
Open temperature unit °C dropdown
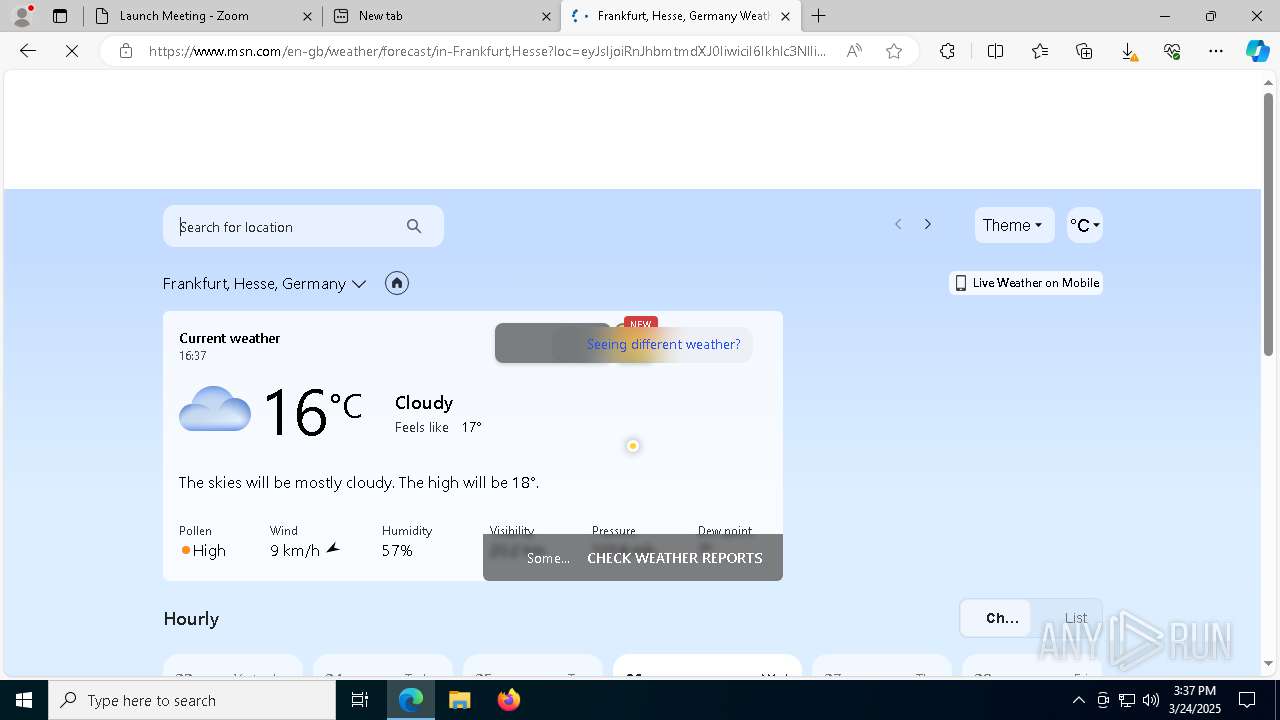tap(1085, 225)
